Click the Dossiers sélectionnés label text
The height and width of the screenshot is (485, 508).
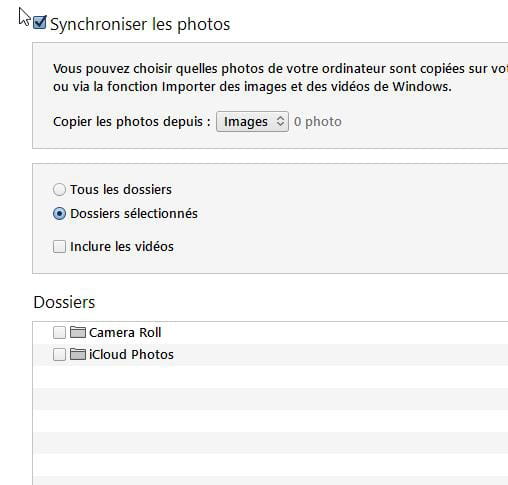pos(134,214)
